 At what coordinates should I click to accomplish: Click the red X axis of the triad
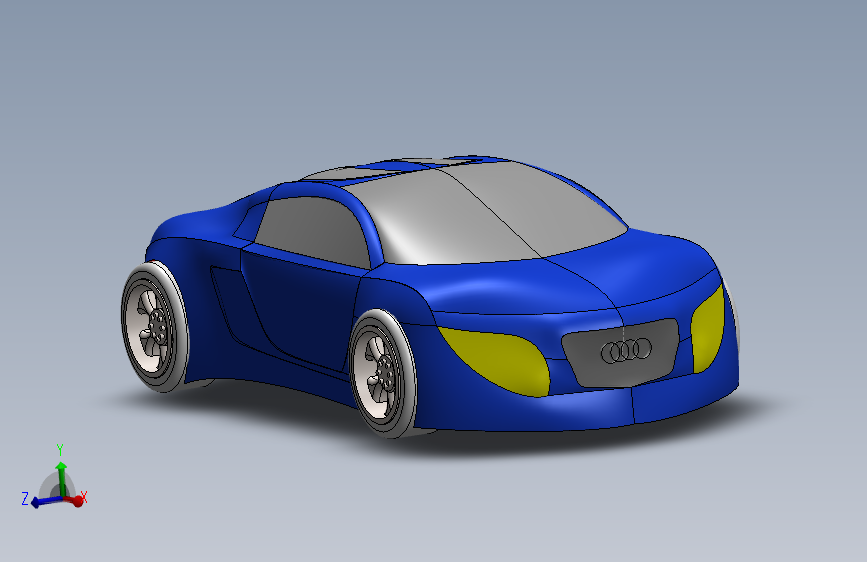click(76, 501)
